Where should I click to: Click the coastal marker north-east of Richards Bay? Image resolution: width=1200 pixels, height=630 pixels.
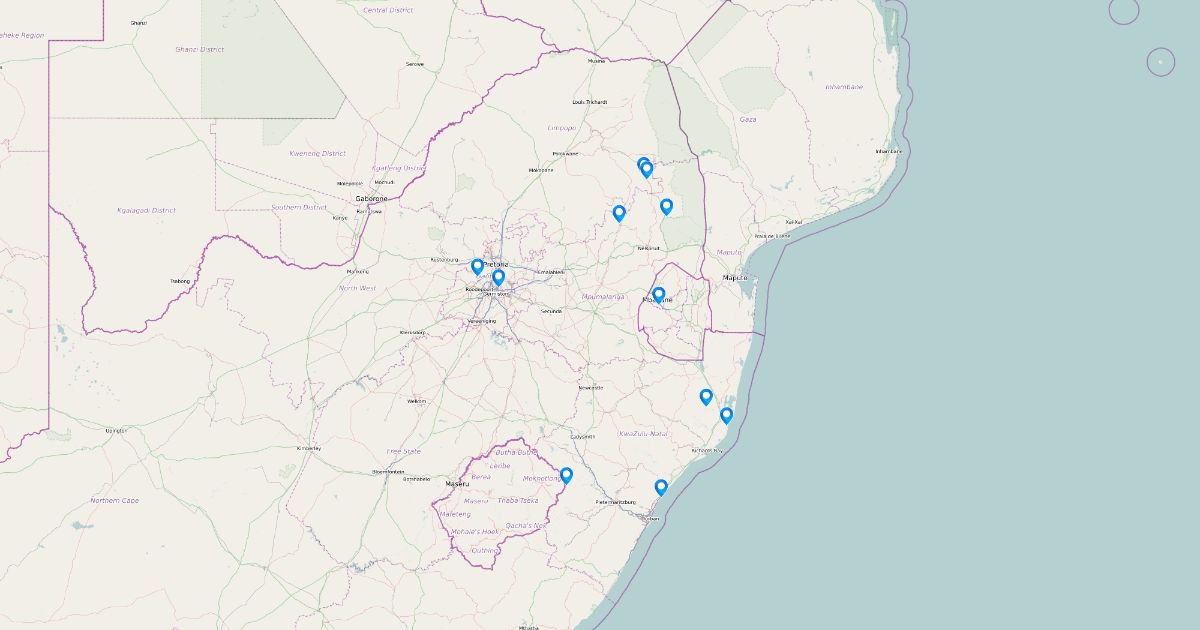(726, 415)
